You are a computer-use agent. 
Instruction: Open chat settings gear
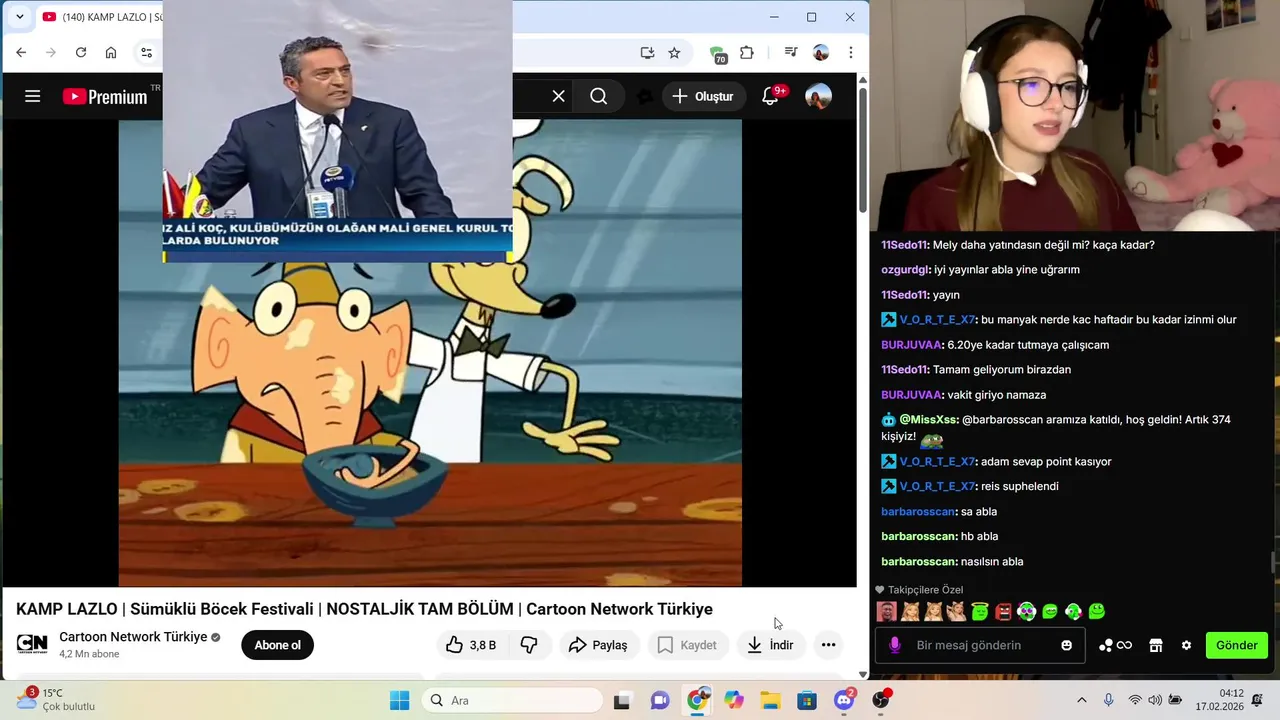pyautogui.click(x=1186, y=645)
